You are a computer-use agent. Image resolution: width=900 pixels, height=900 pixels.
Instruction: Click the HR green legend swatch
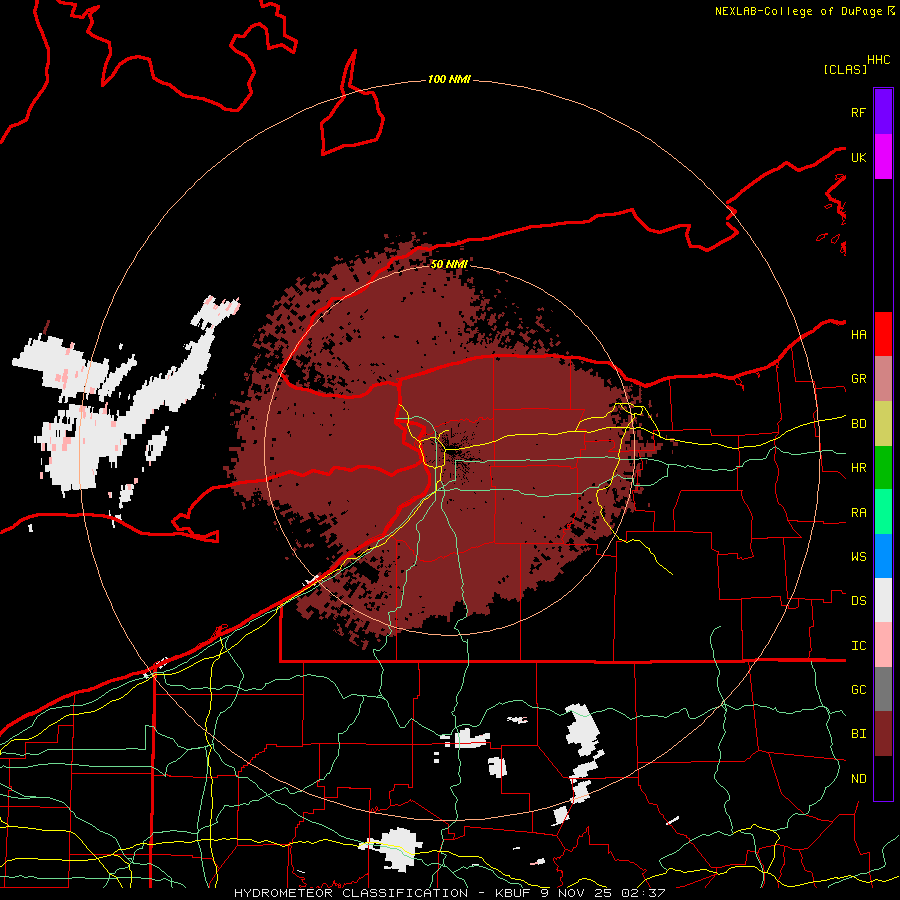(x=883, y=468)
